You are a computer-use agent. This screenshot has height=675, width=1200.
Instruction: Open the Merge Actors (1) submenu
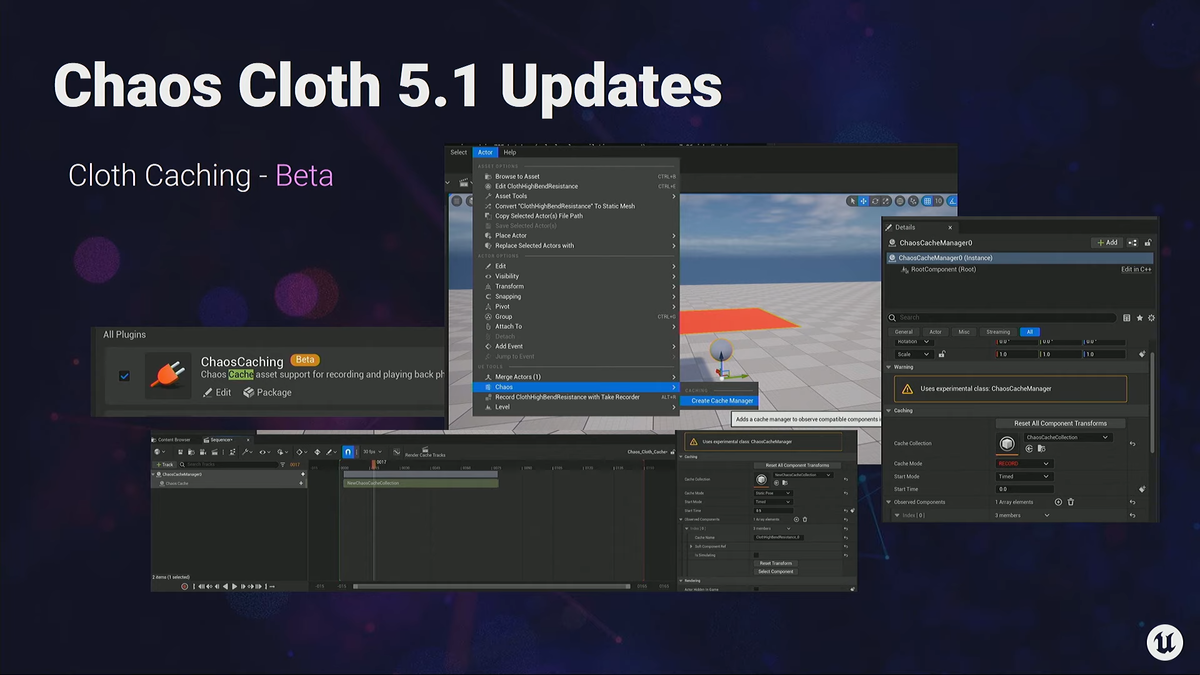point(577,377)
